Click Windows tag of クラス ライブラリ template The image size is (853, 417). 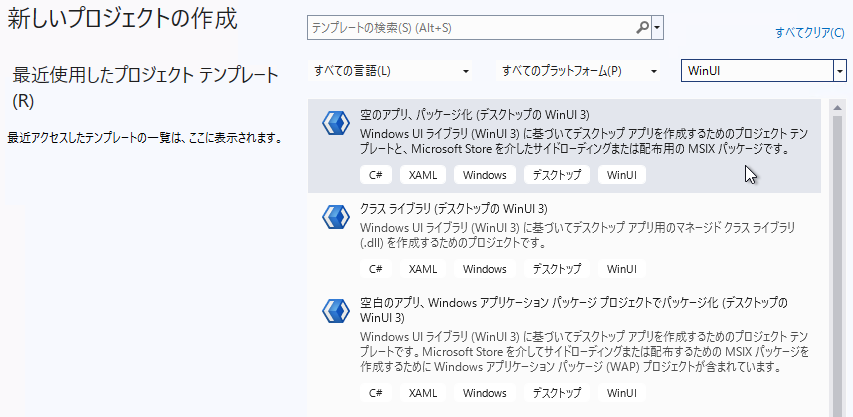(485, 269)
